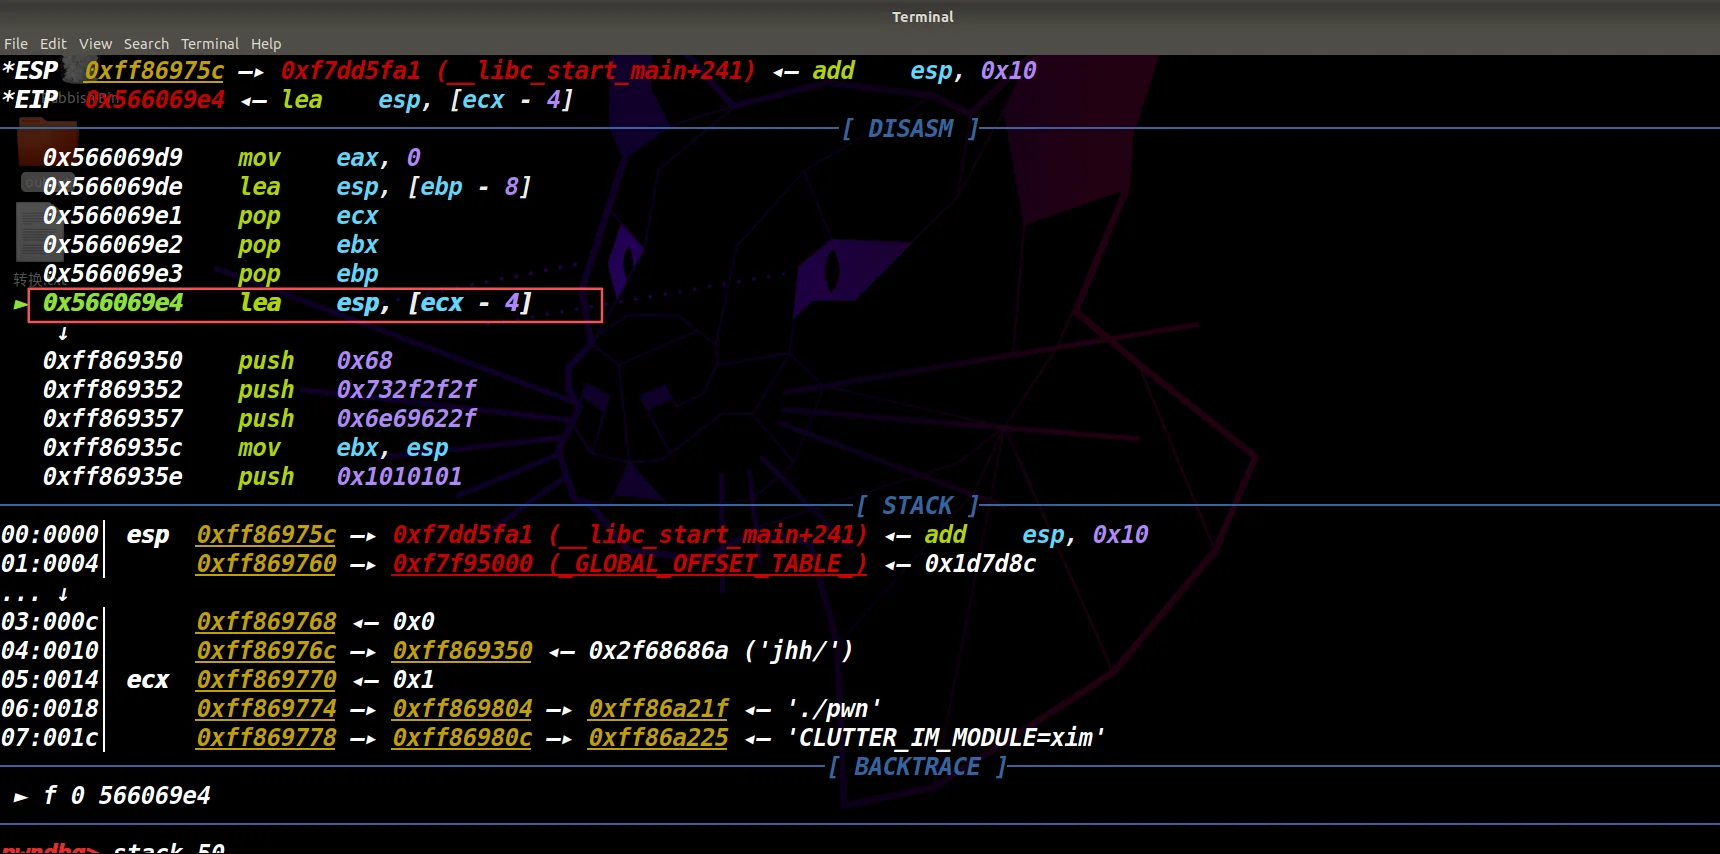Image resolution: width=1720 pixels, height=854 pixels.
Task: Click the underlined 0xff86975c address on ESP register line
Action: pyautogui.click(x=155, y=71)
